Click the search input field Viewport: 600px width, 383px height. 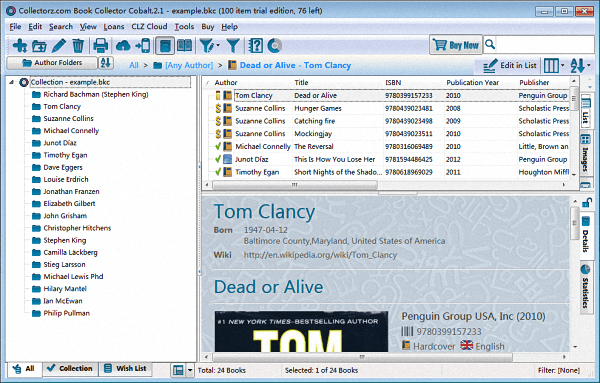pos(545,45)
